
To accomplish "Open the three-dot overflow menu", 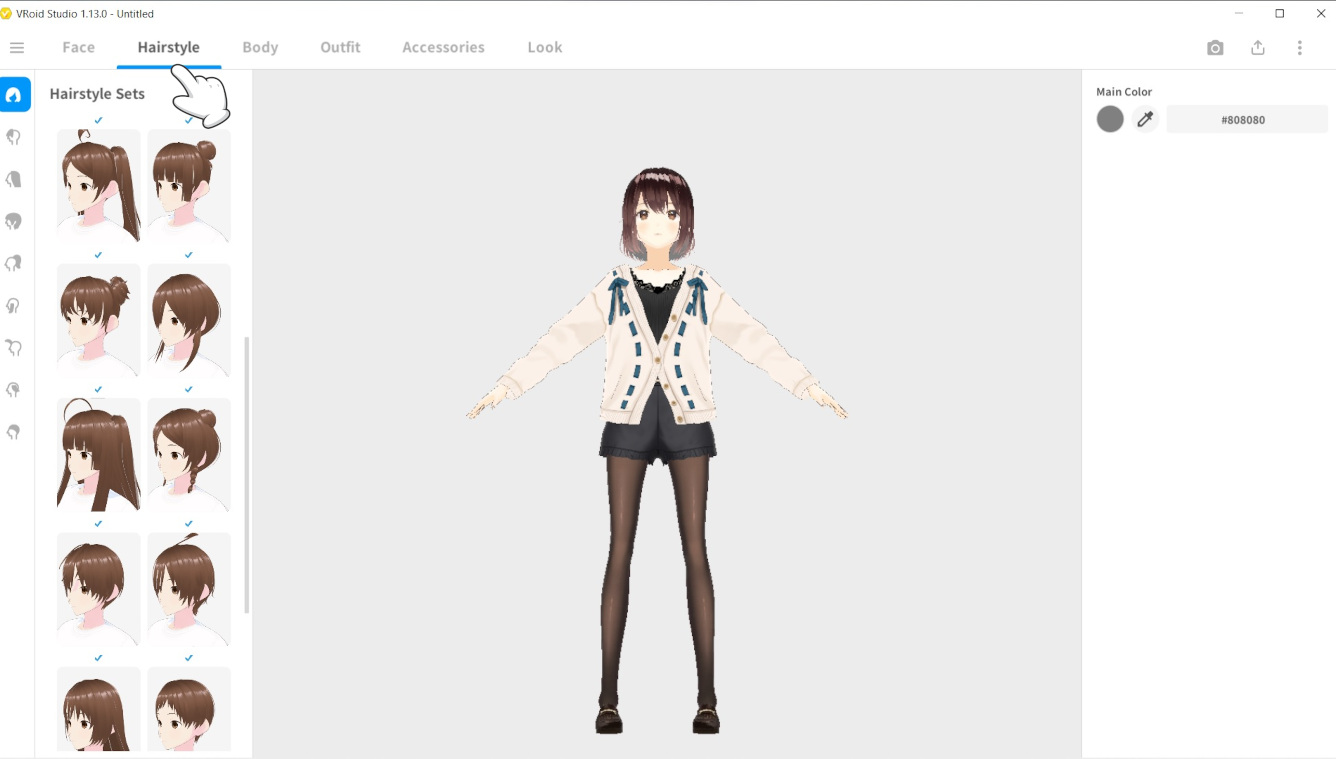I will point(1300,47).
